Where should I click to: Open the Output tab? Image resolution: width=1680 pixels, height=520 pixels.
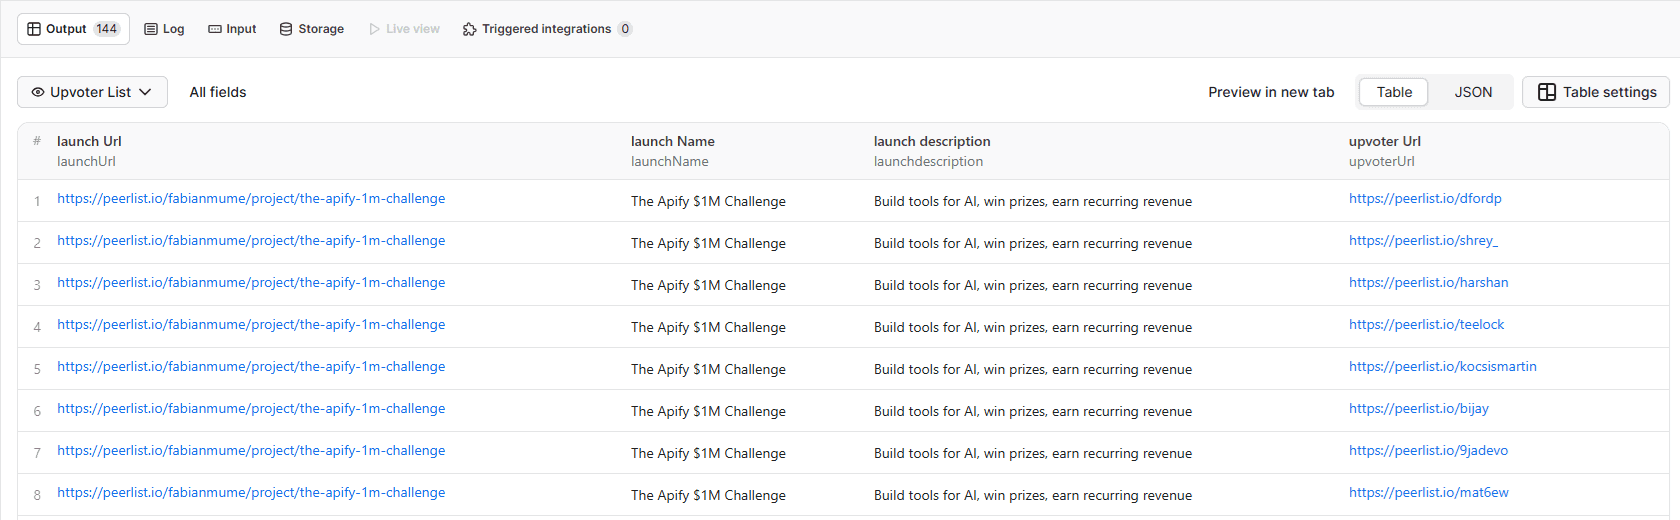(66, 29)
